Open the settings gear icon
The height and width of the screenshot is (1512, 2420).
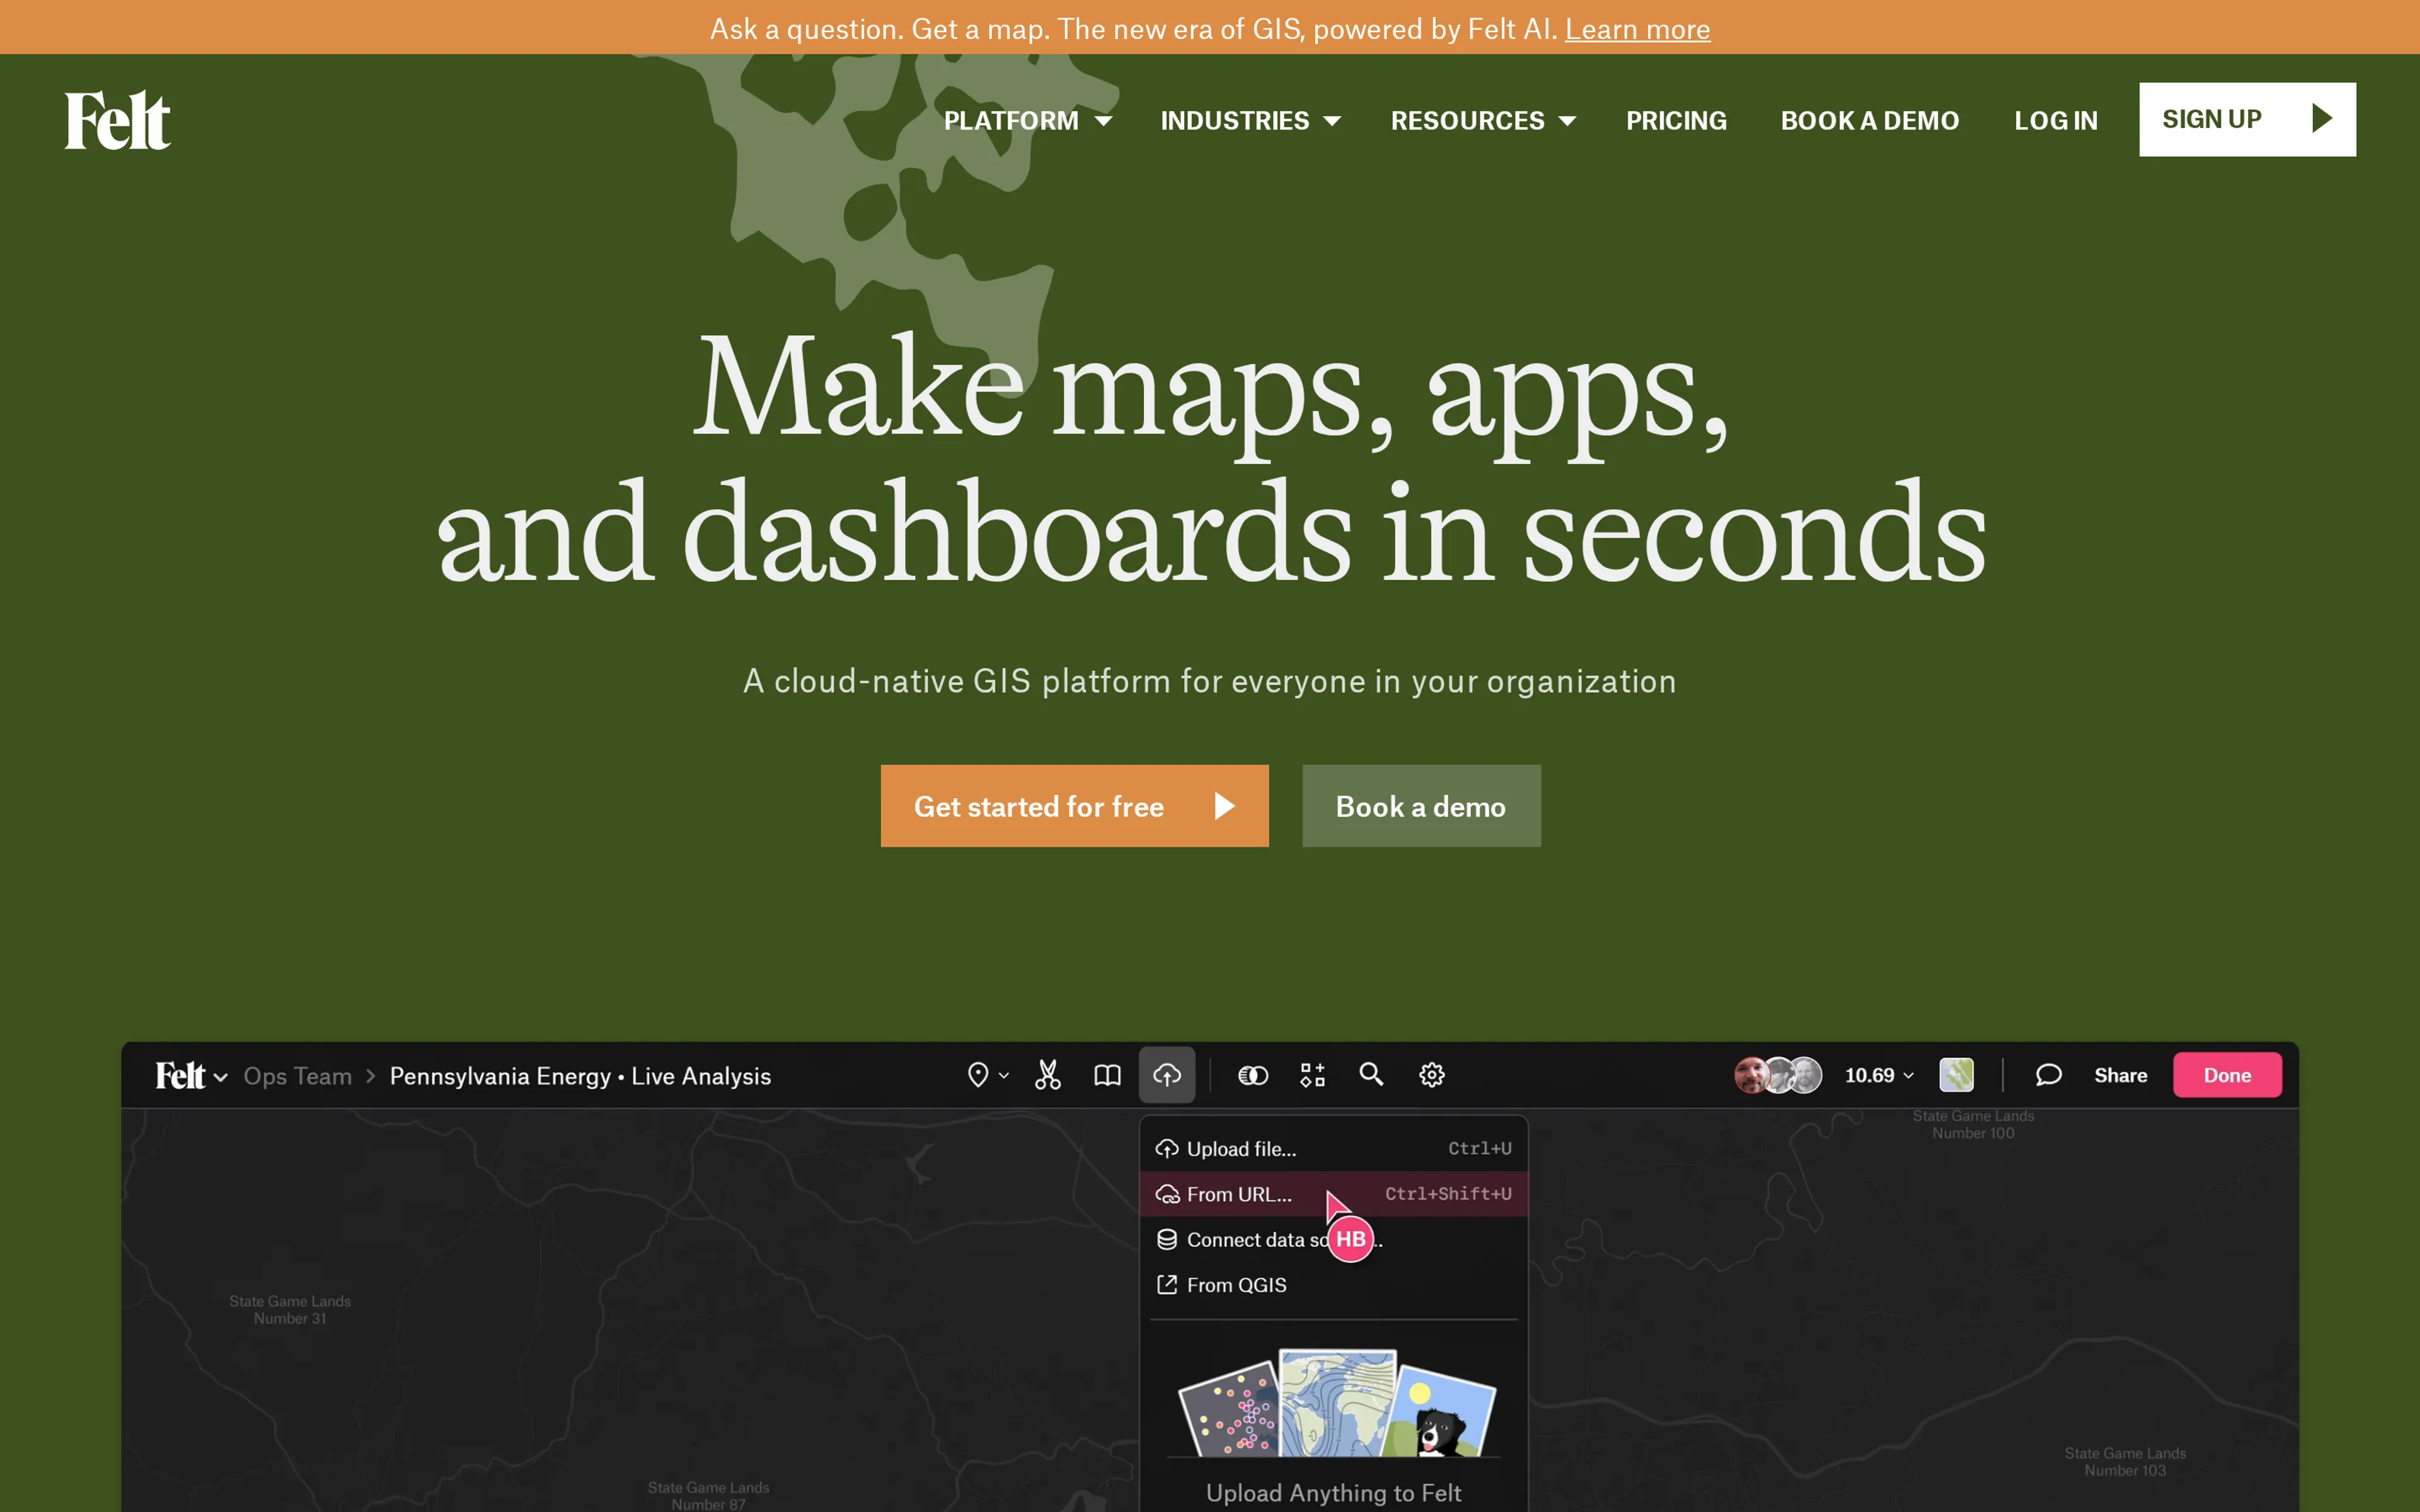point(1432,1075)
